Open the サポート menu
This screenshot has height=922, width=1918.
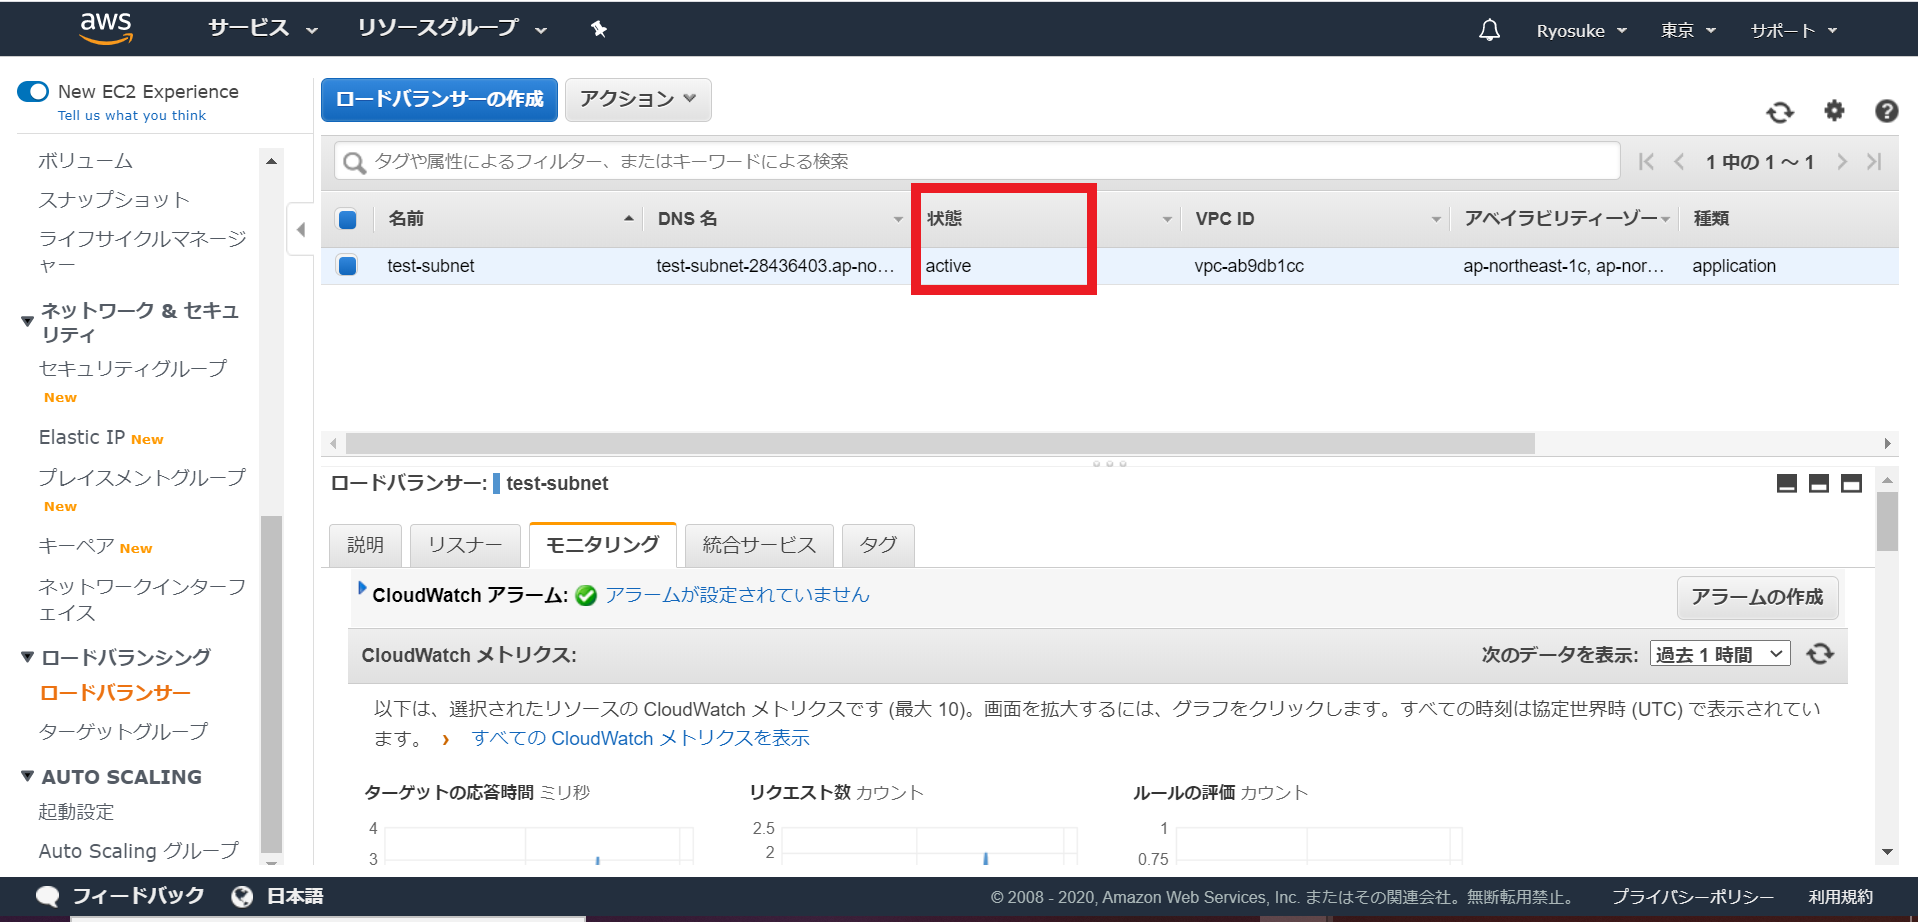[1794, 31]
